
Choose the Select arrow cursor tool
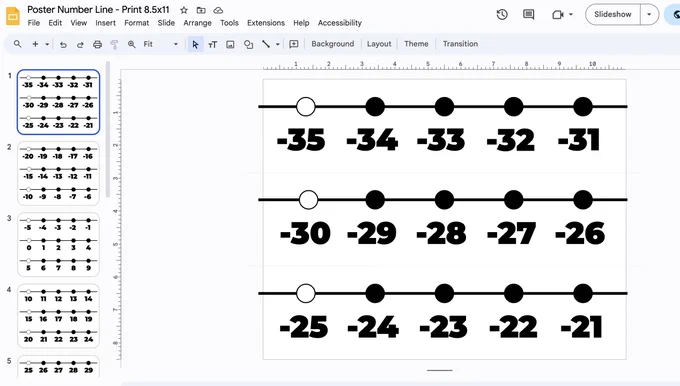coord(195,44)
